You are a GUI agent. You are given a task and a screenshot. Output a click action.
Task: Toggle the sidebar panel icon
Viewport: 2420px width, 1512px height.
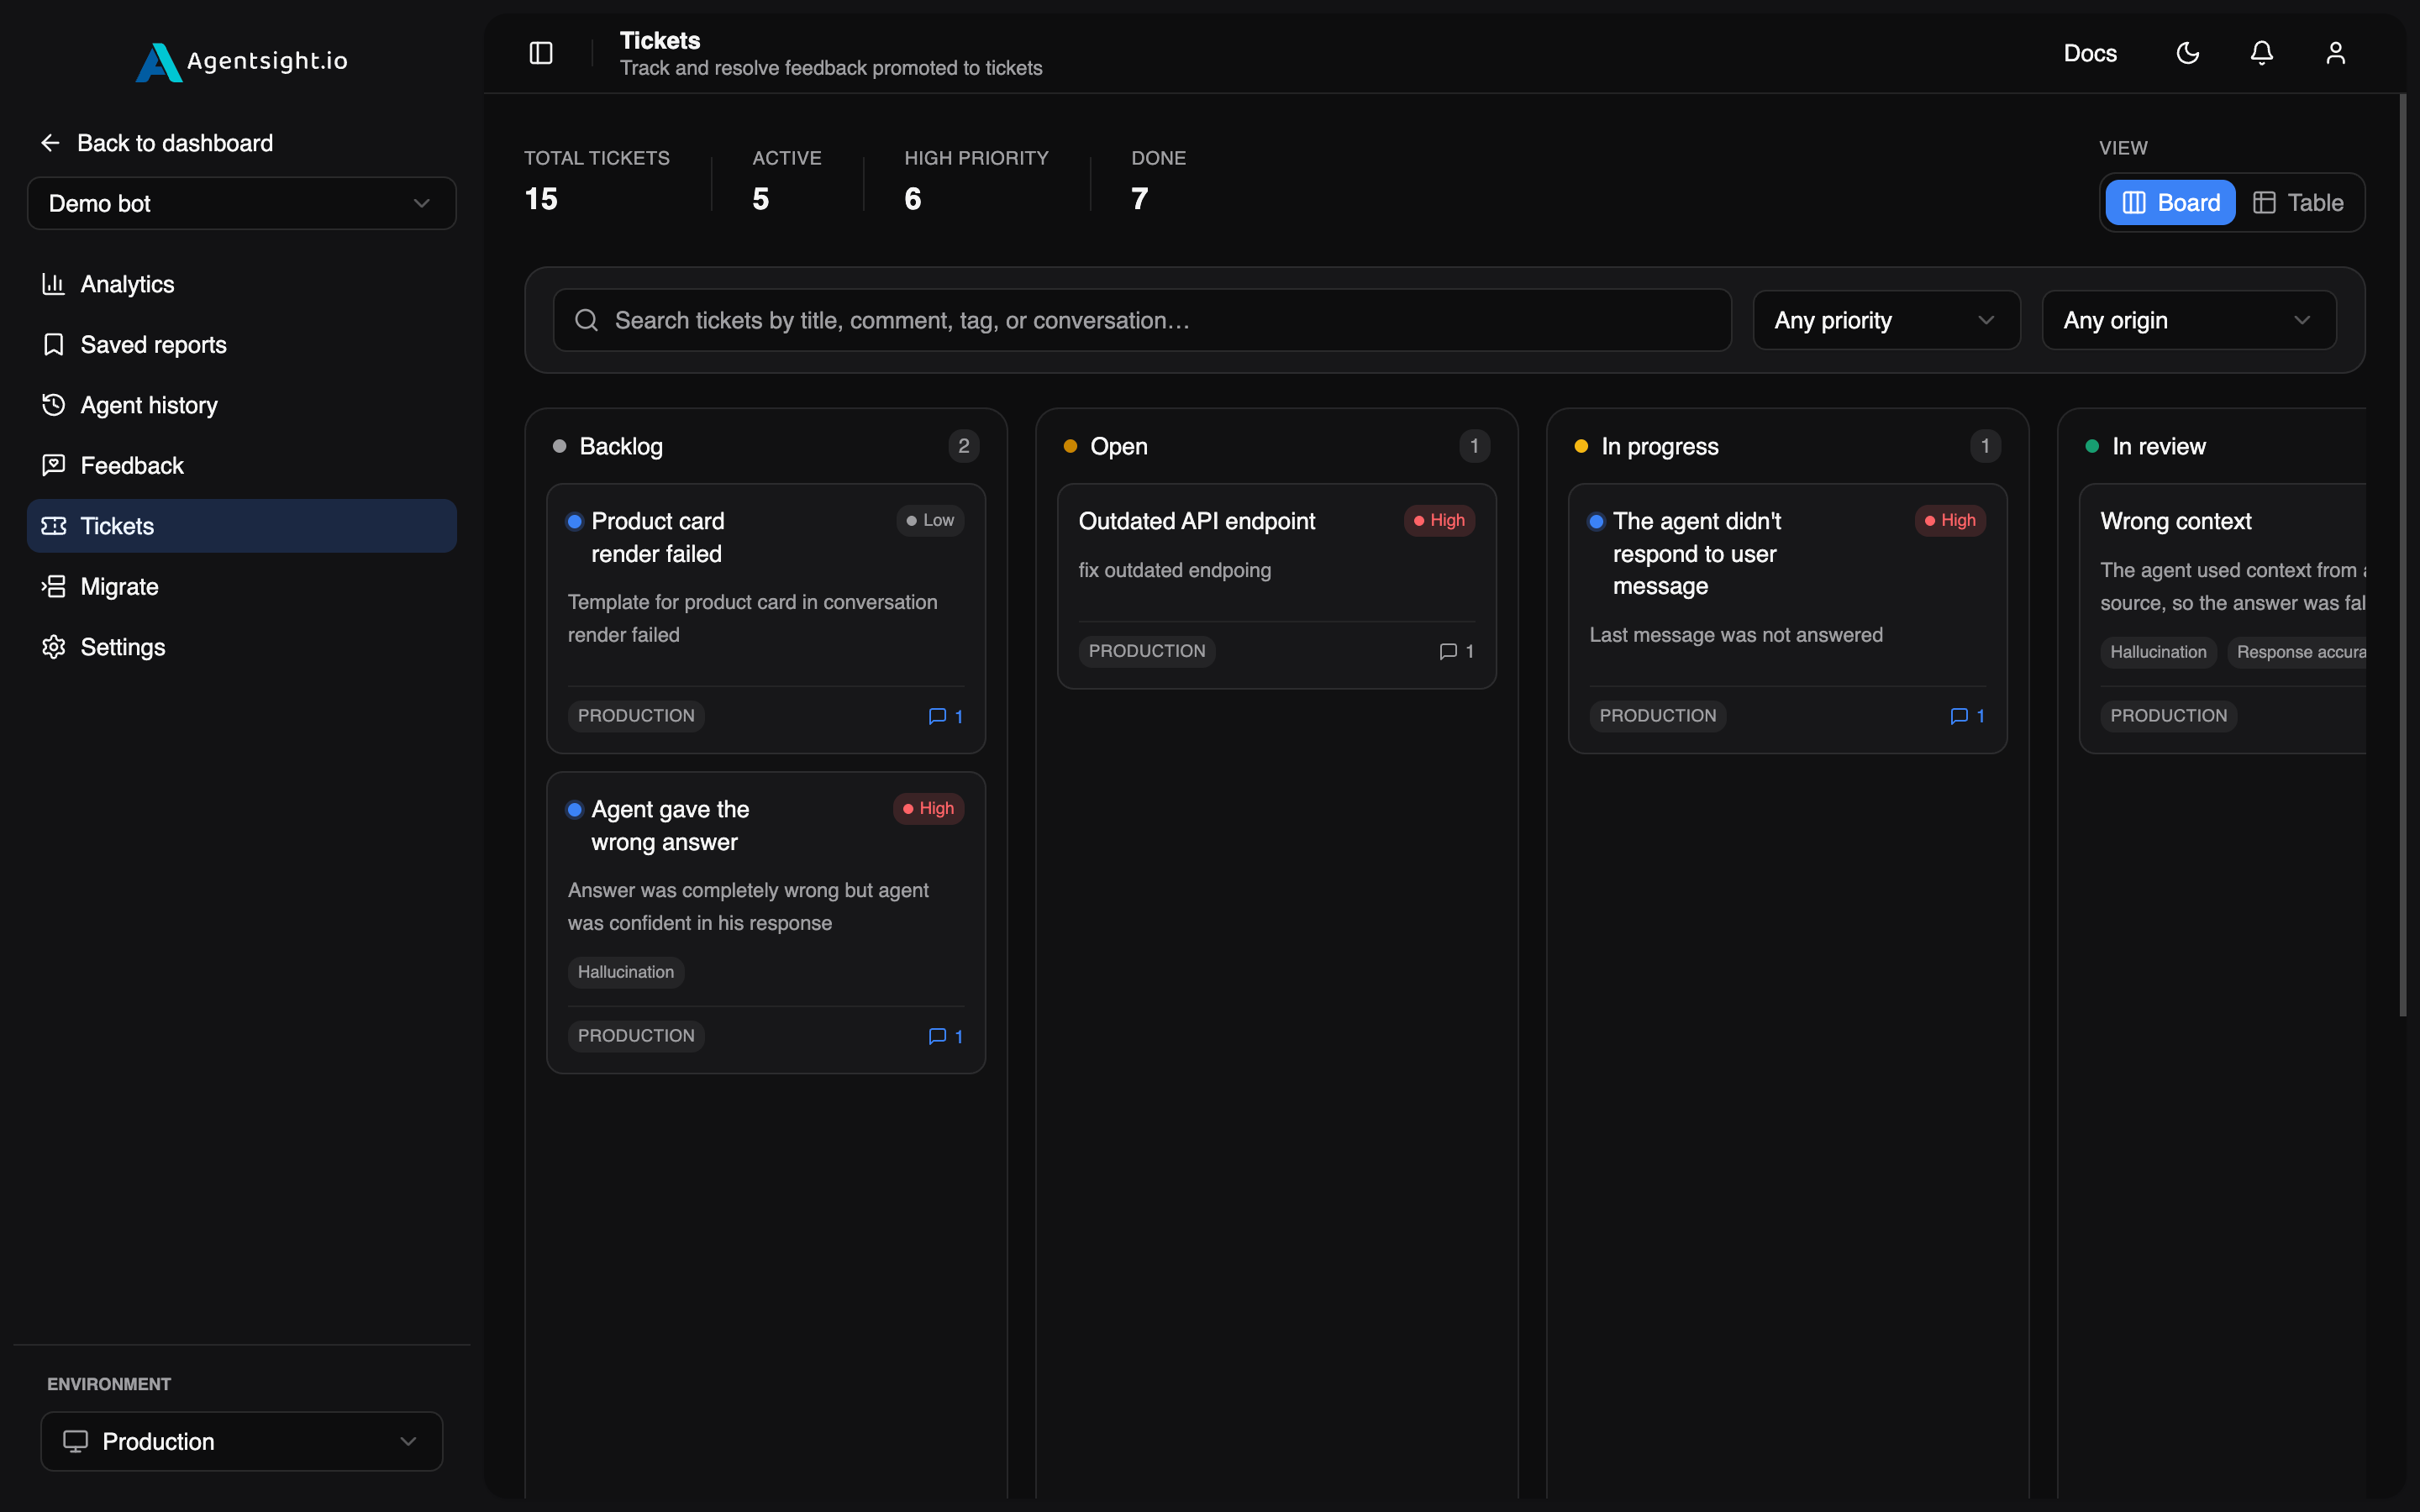pos(540,53)
